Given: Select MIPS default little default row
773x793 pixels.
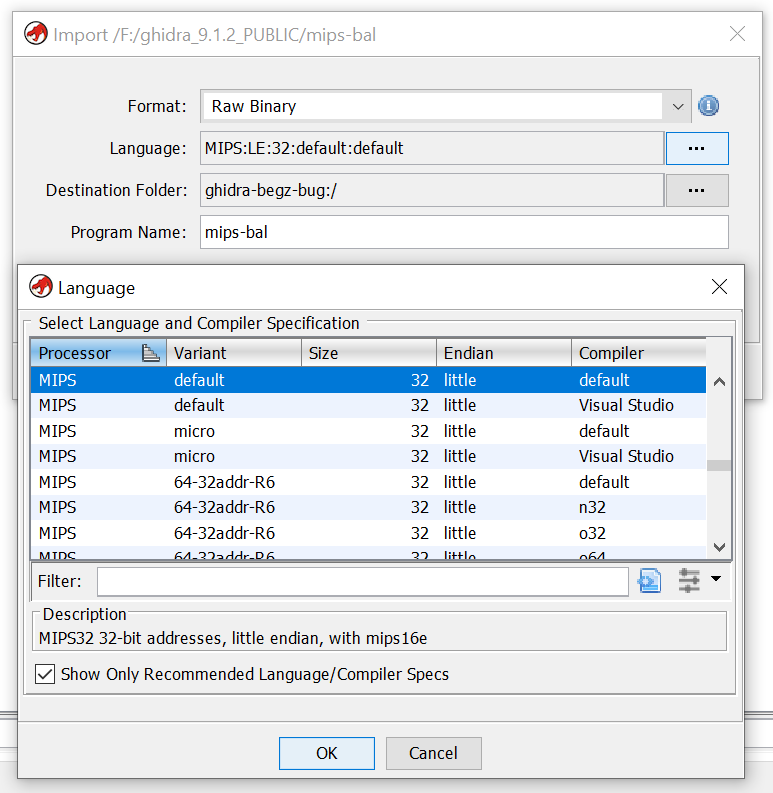Looking at the screenshot, I should (368, 380).
